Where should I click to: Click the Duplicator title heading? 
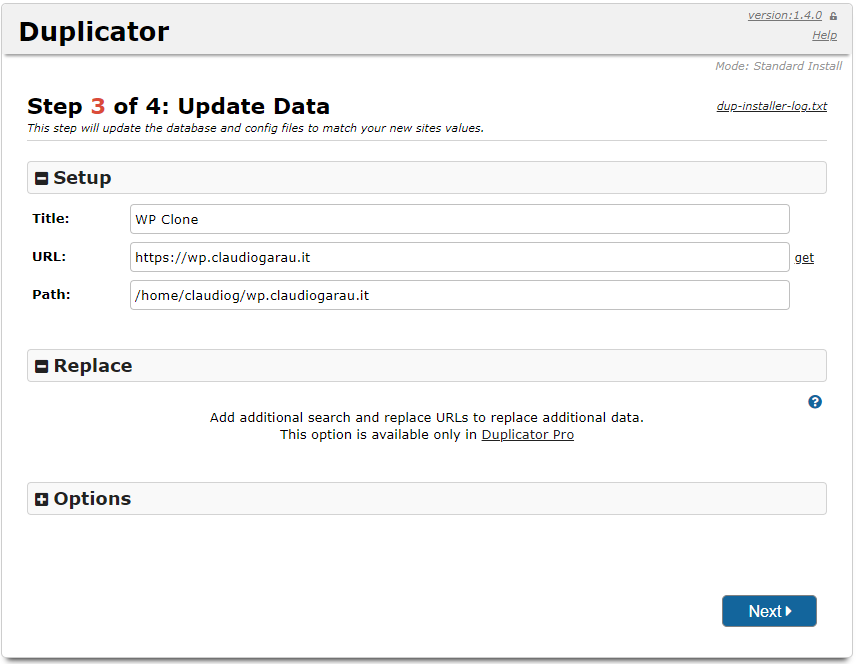point(94,32)
